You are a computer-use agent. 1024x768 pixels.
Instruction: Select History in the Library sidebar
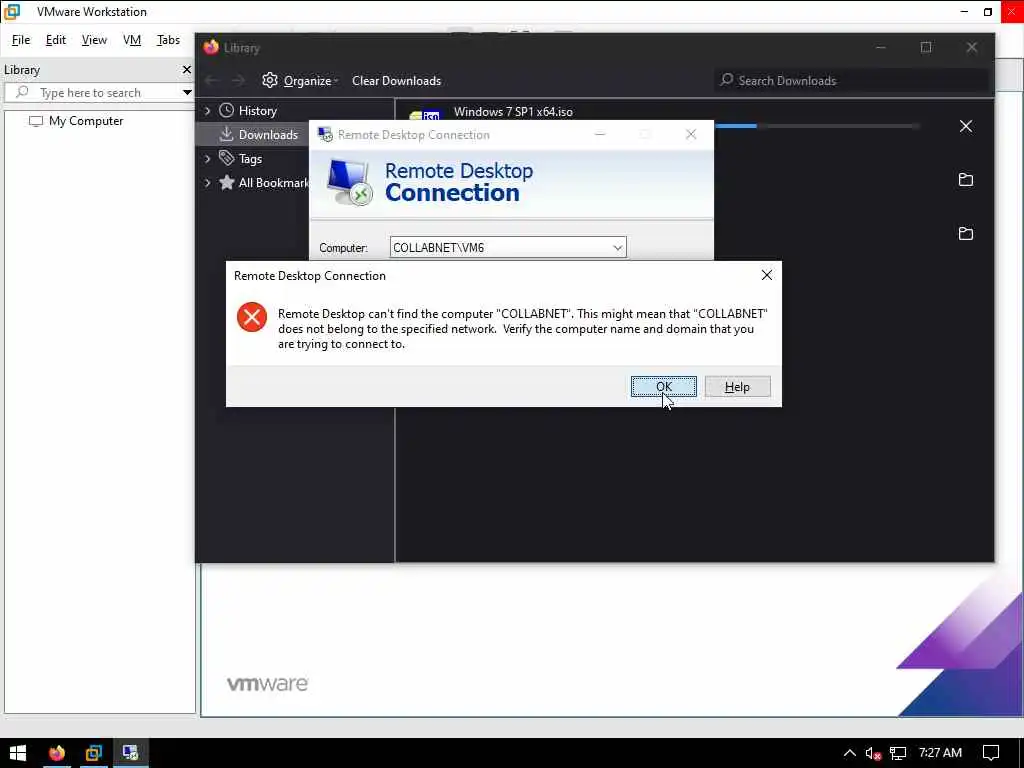[x=257, y=111]
